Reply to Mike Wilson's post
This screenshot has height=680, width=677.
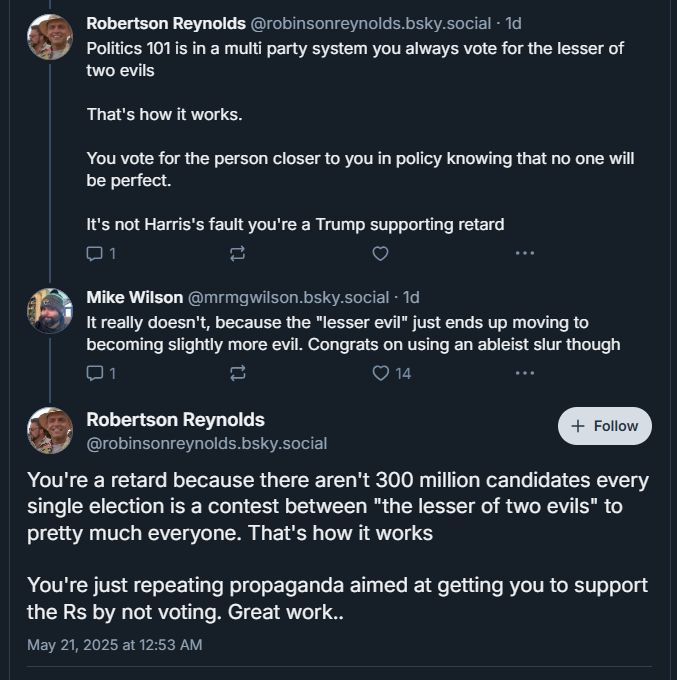pos(95,373)
